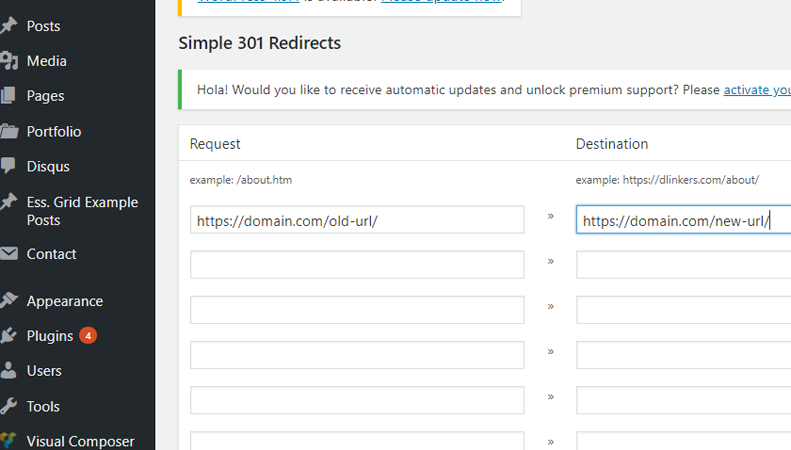
Task: Click the Pages icon in sidebar
Action: [9, 96]
